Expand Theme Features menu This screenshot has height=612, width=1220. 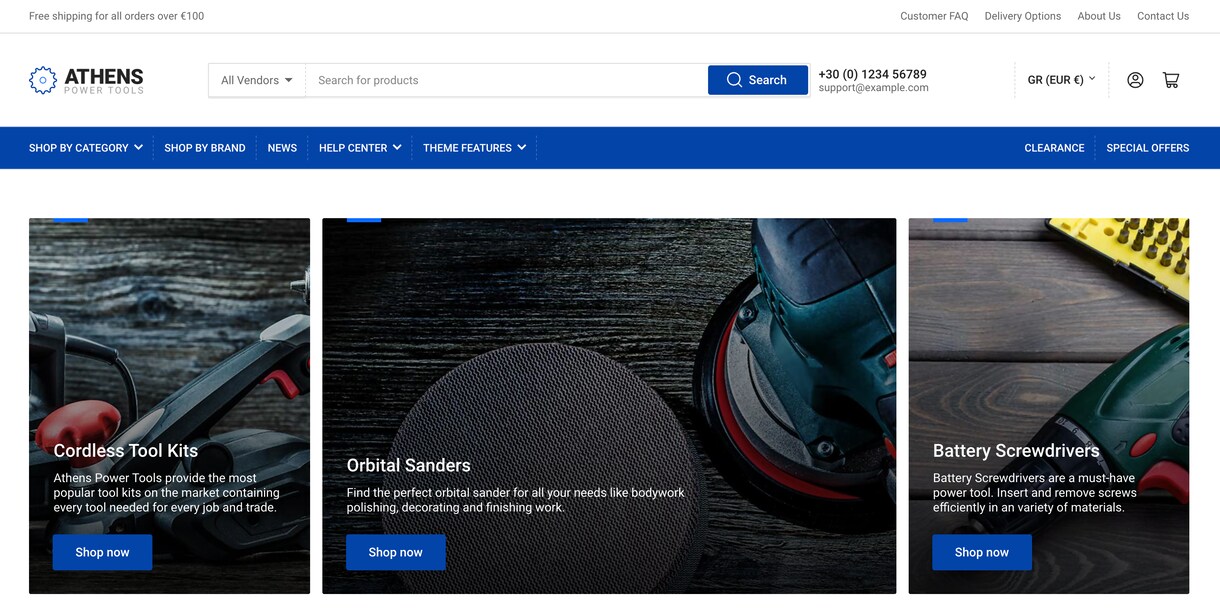click(474, 148)
